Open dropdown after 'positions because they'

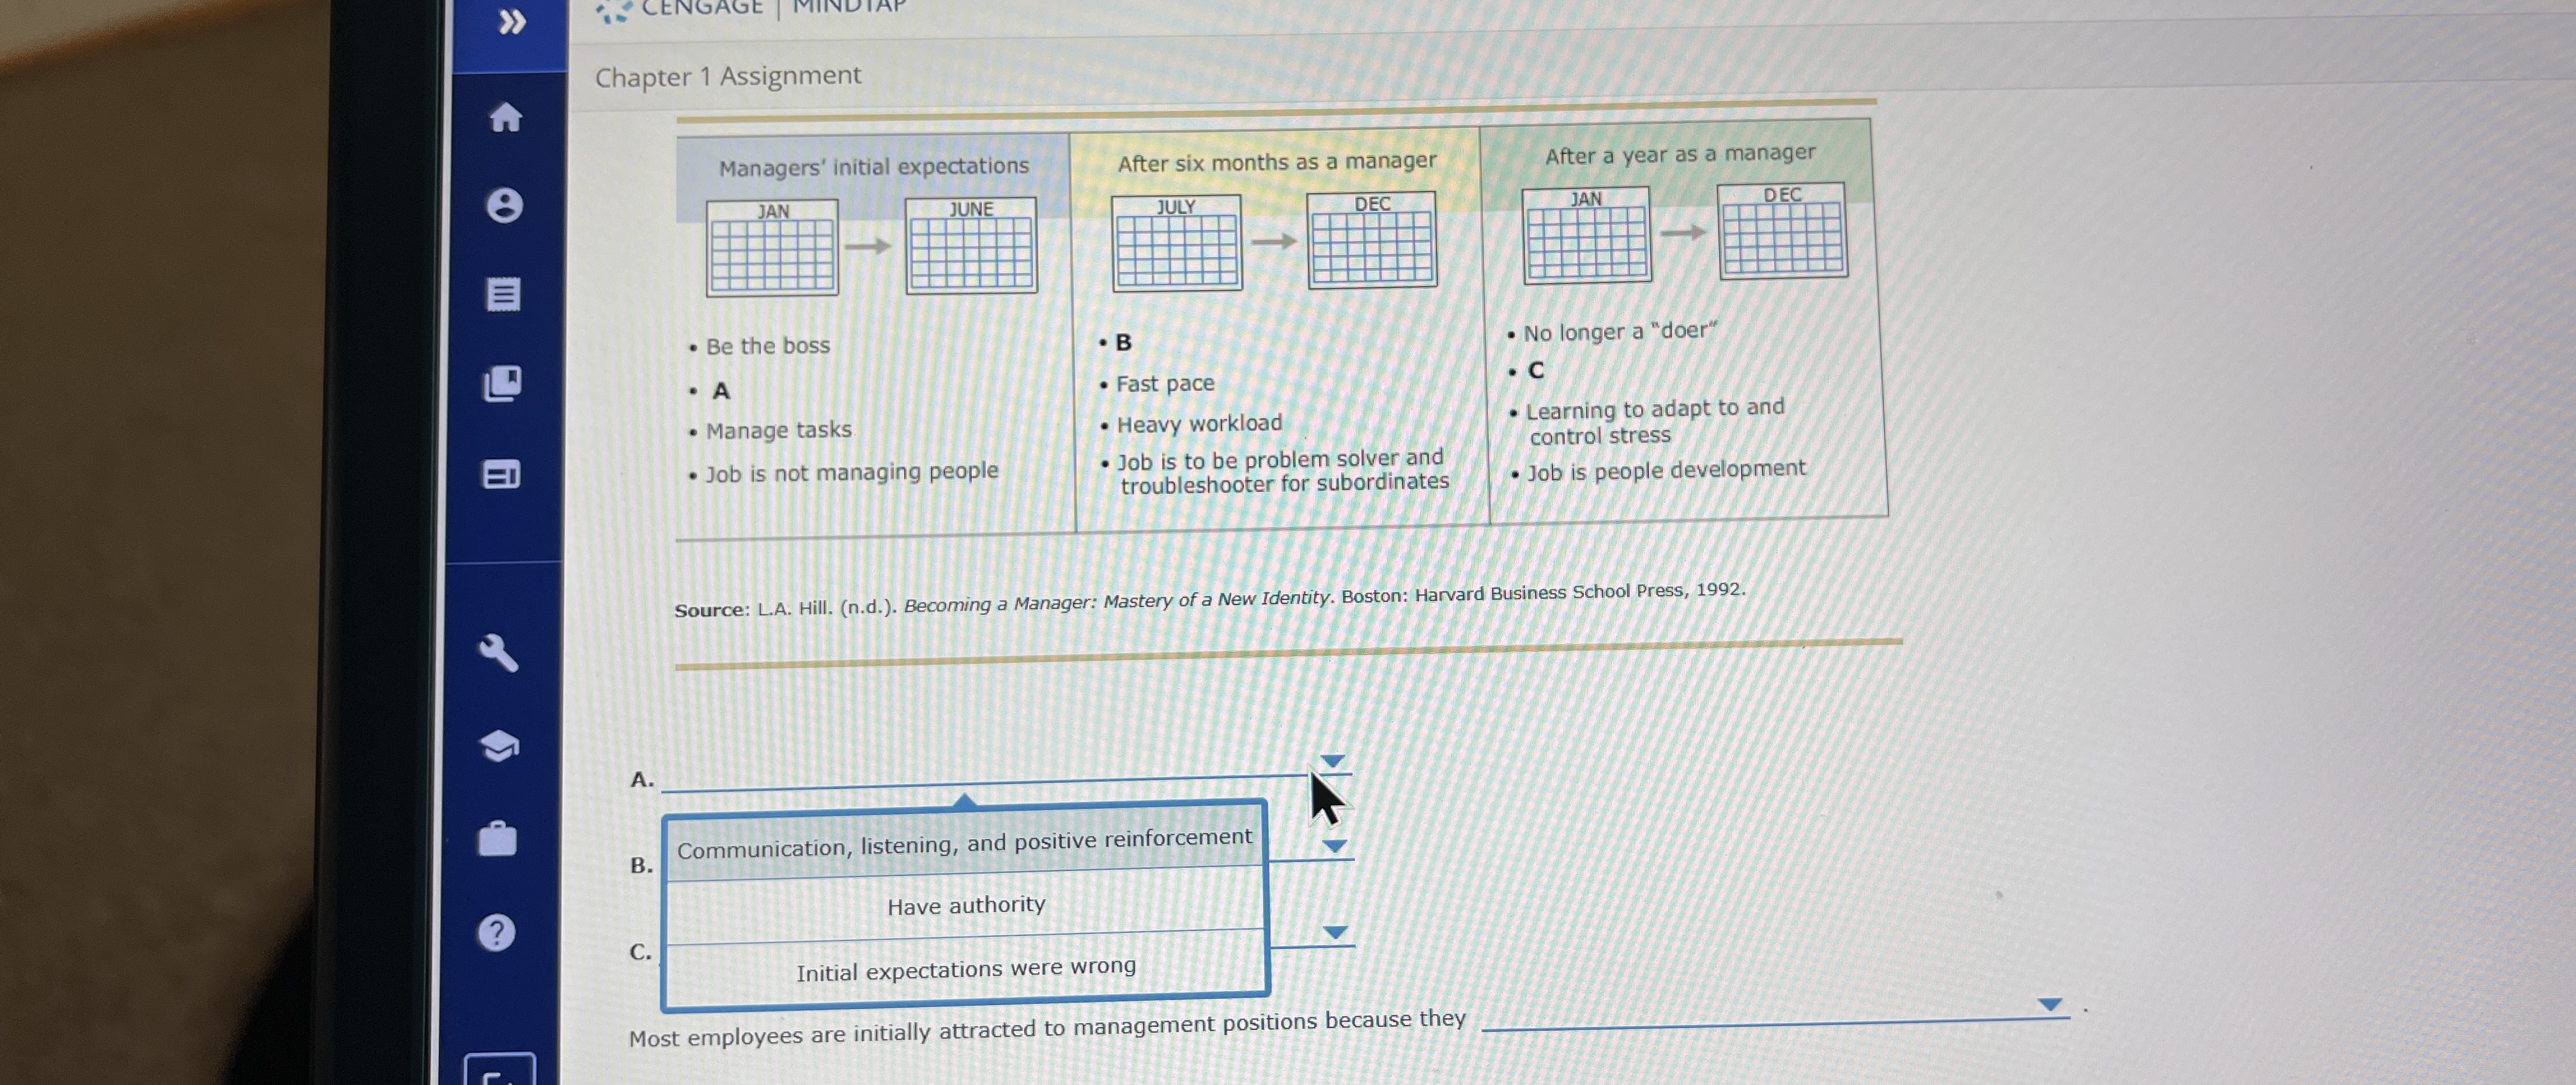[2049, 1004]
